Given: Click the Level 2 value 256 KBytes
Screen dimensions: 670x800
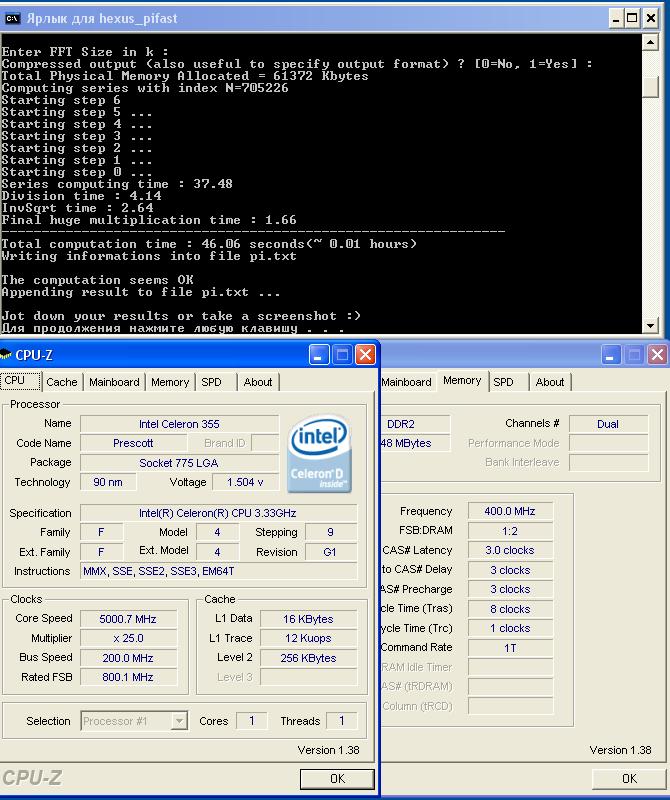Looking at the screenshot, I should pyautogui.click(x=308, y=658).
